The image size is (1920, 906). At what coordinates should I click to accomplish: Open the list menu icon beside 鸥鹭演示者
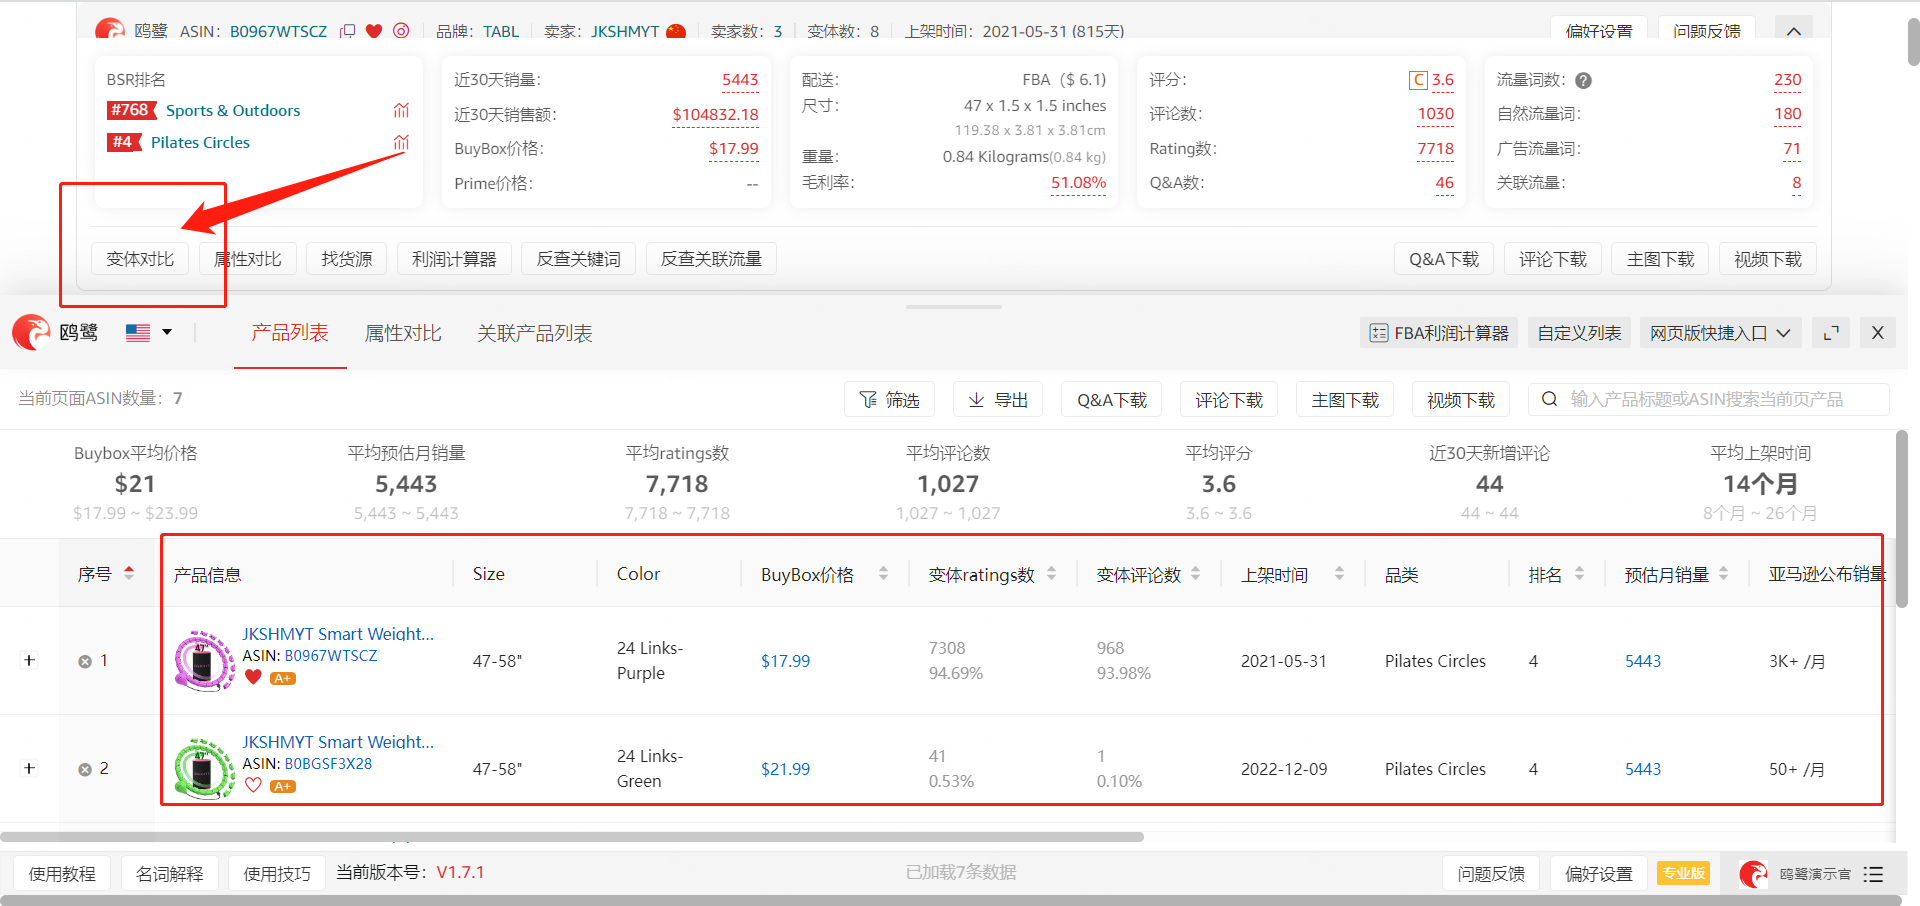pos(1873,874)
